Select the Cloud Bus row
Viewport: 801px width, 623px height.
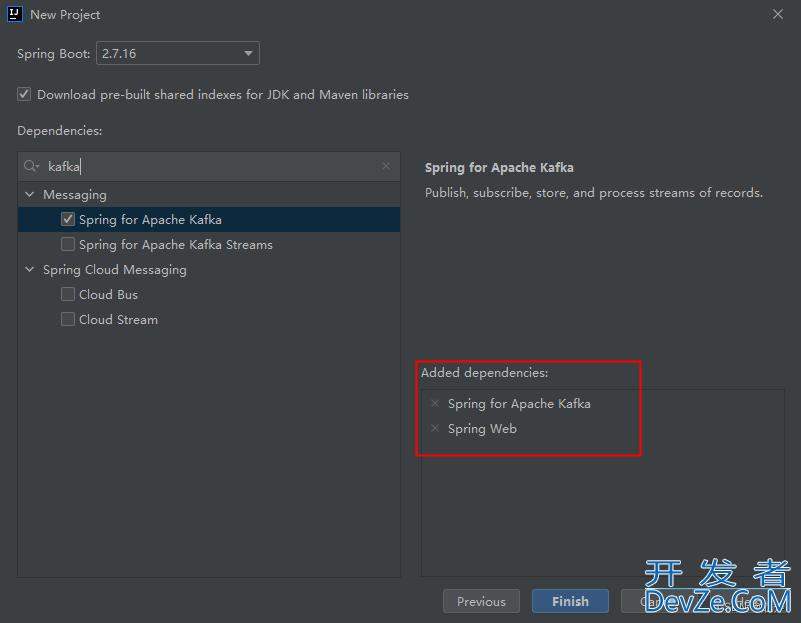(x=209, y=295)
